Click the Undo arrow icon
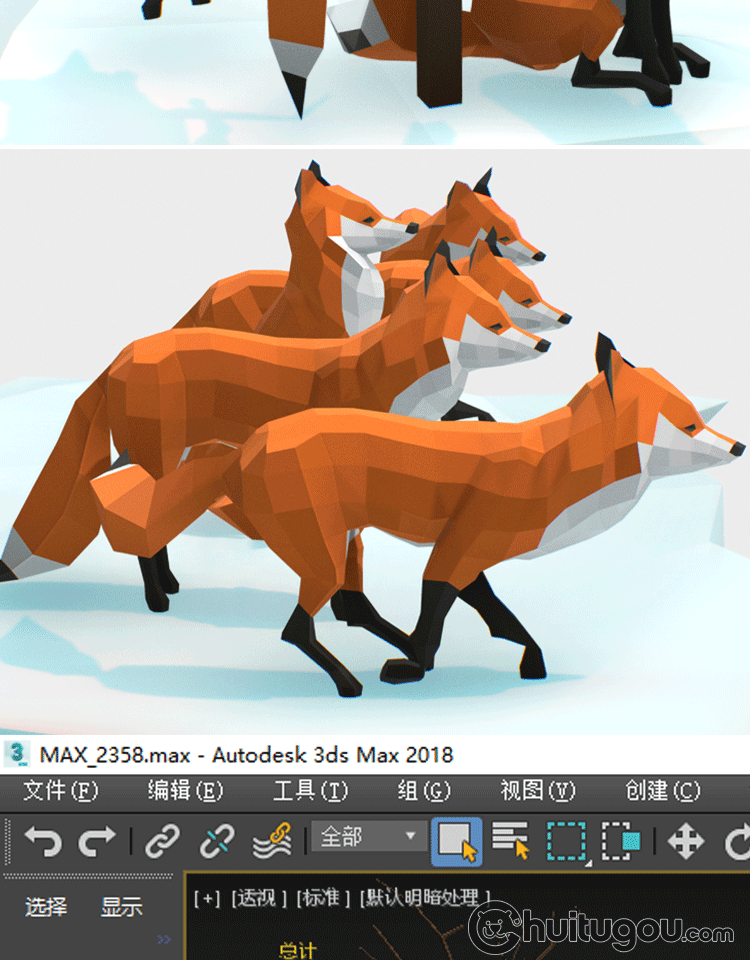 [x=42, y=842]
